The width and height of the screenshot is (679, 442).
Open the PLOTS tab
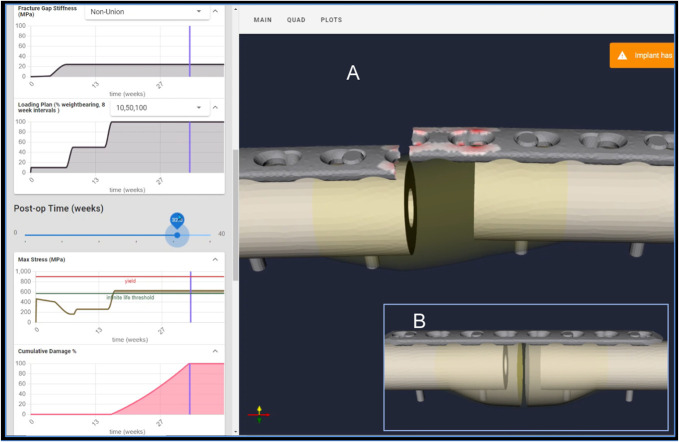point(331,20)
